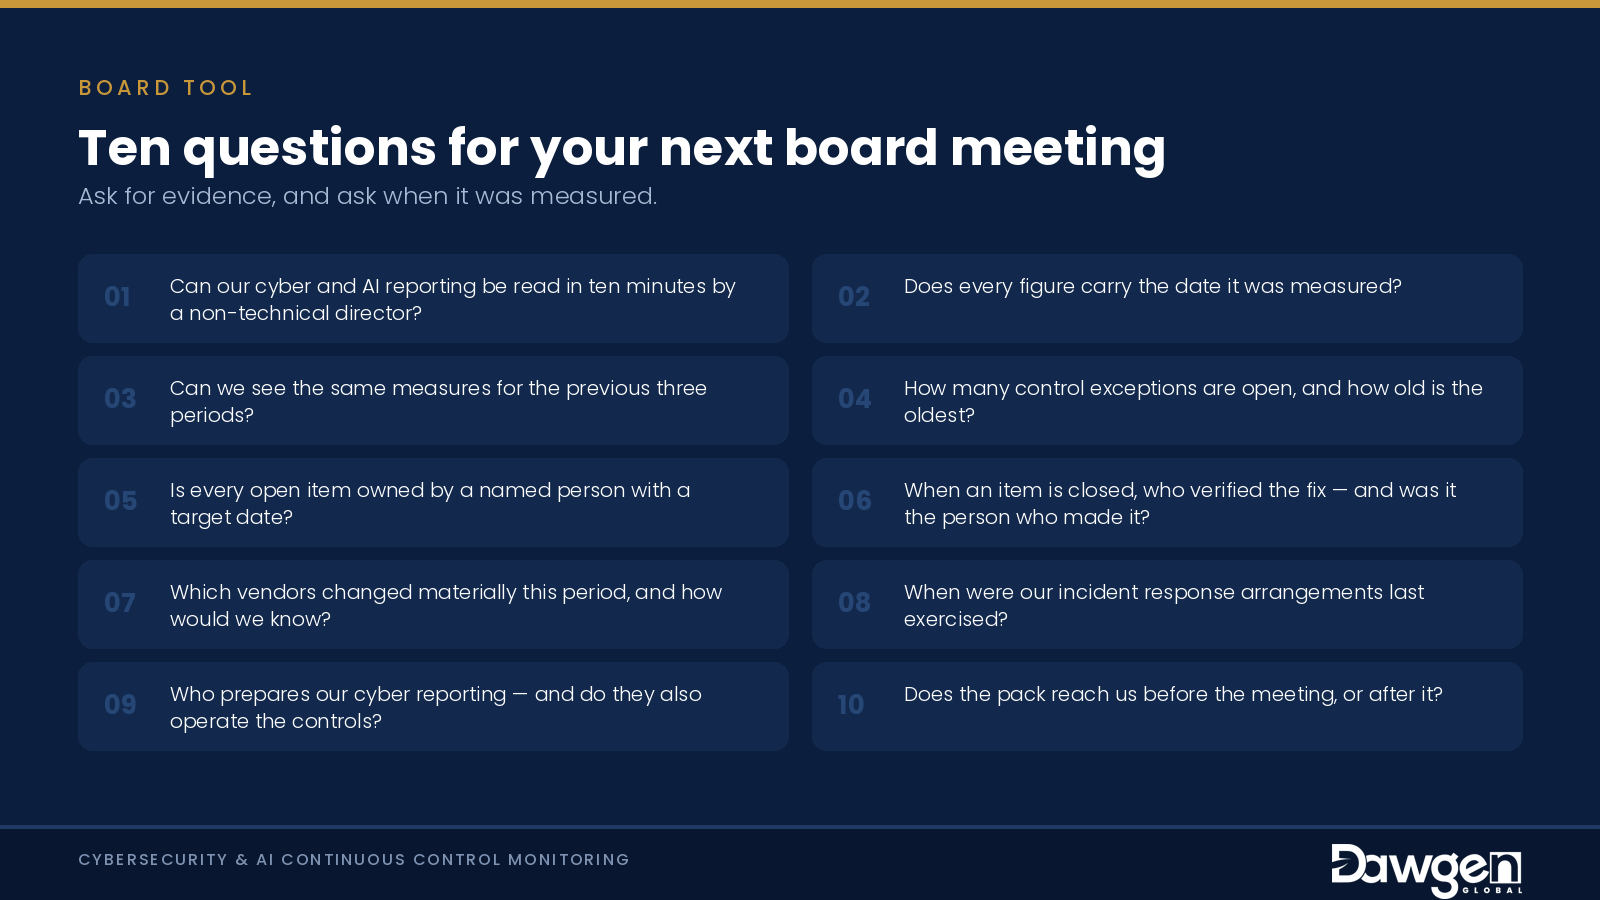This screenshot has width=1600, height=900.
Task: Click the Dawgen Global logo
Action: coord(1426,870)
